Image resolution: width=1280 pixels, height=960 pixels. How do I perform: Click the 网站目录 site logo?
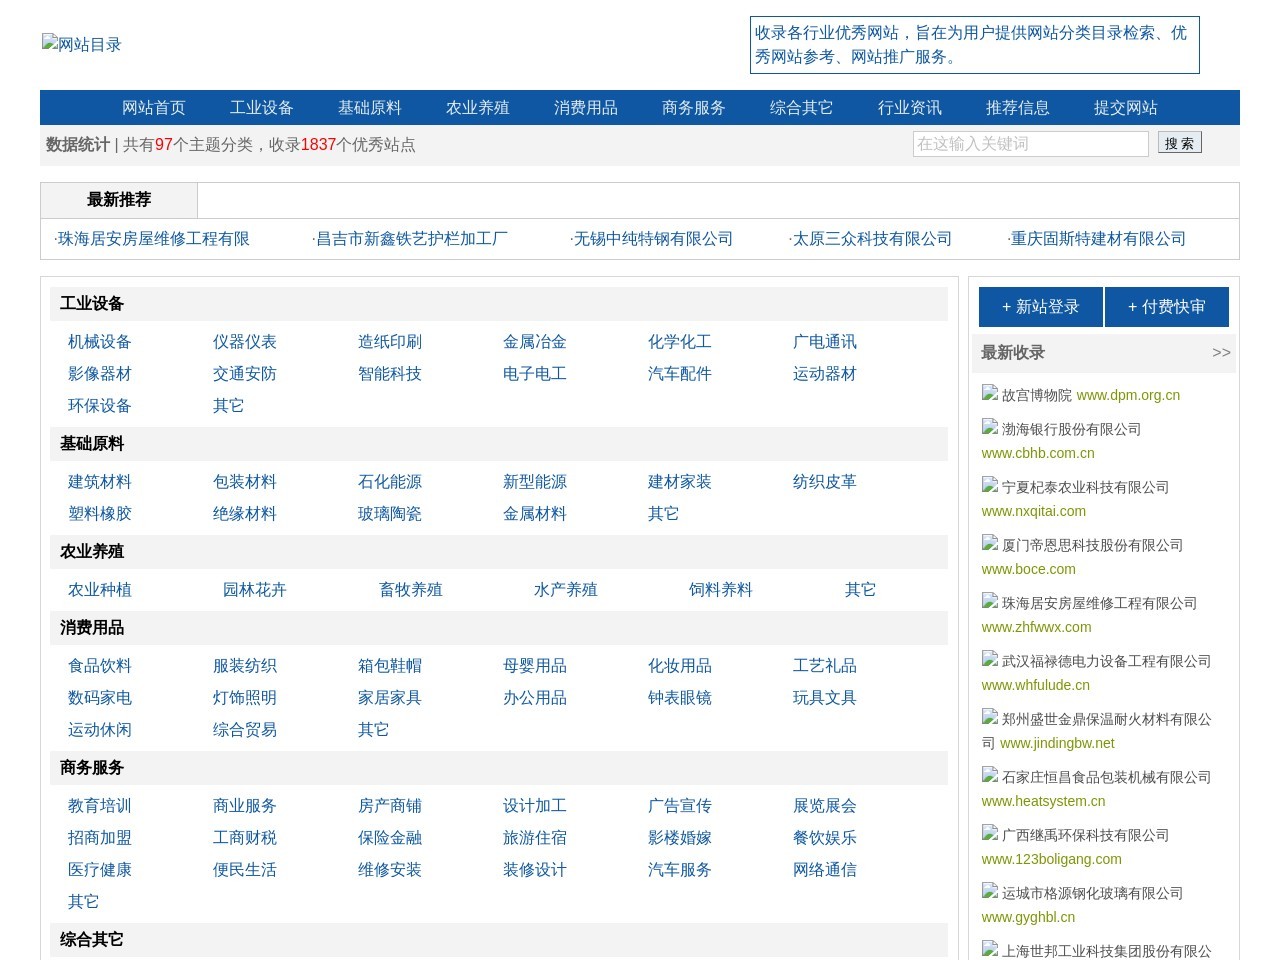click(81, 44)
